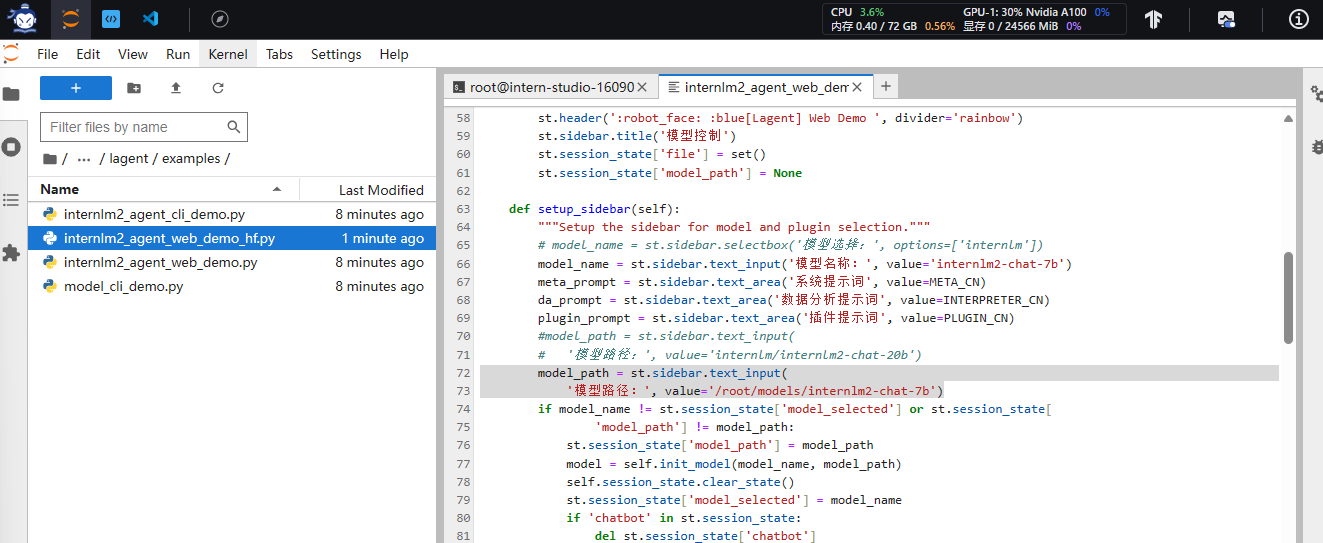Open the View menu
This screenshot has height=543, width=1323.
tap(133, 54)
